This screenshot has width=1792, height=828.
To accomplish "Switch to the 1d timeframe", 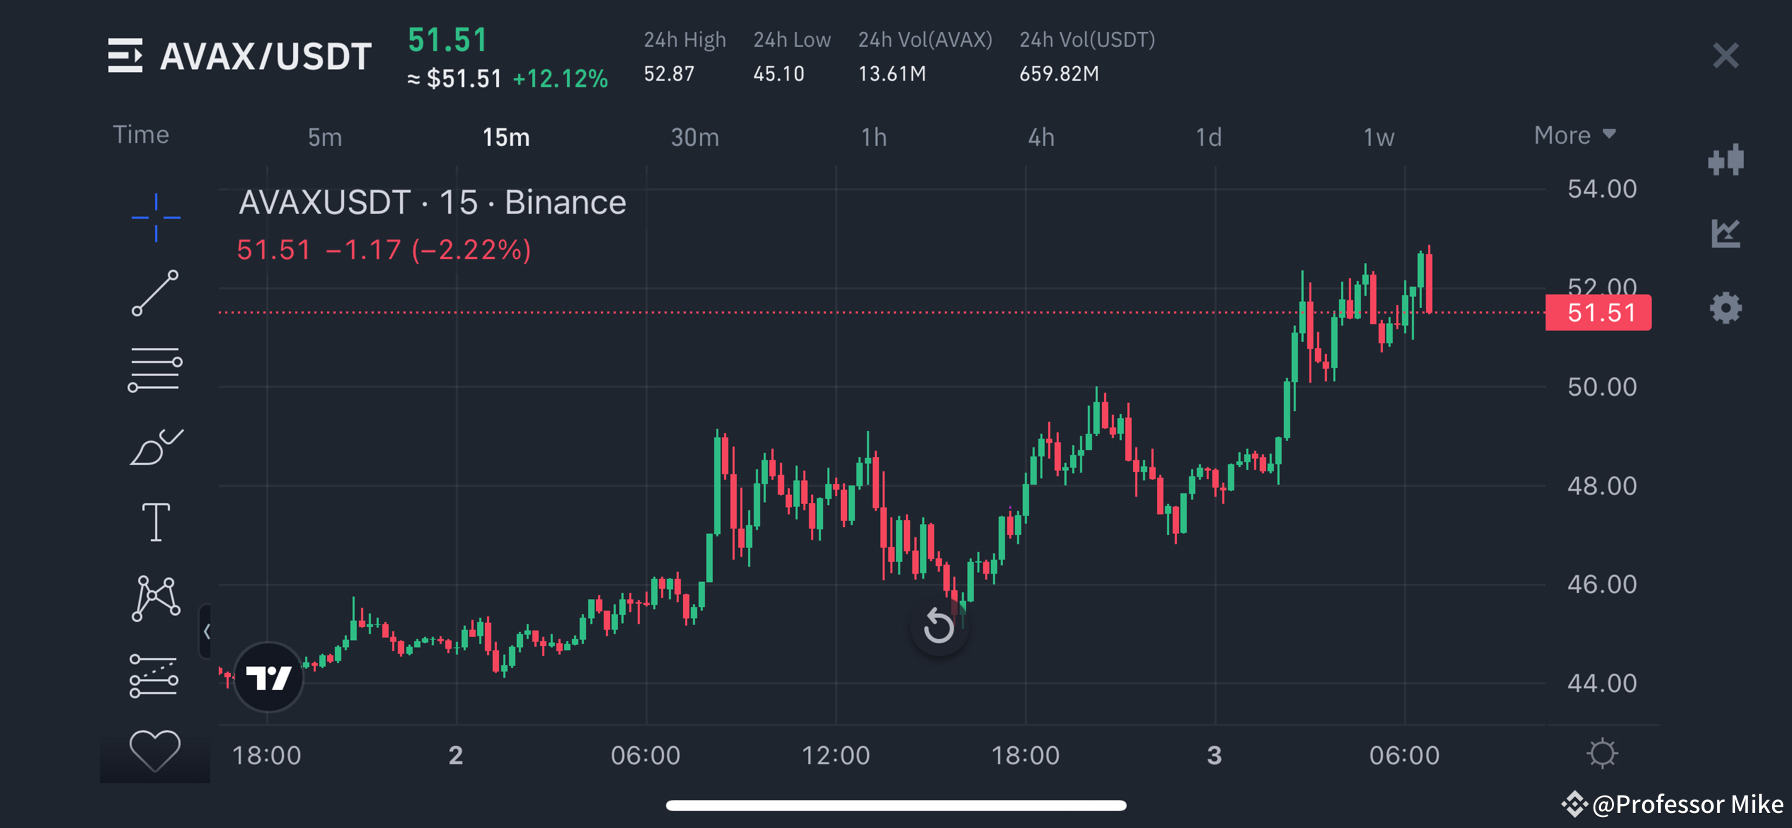I will coord(1208,137).
